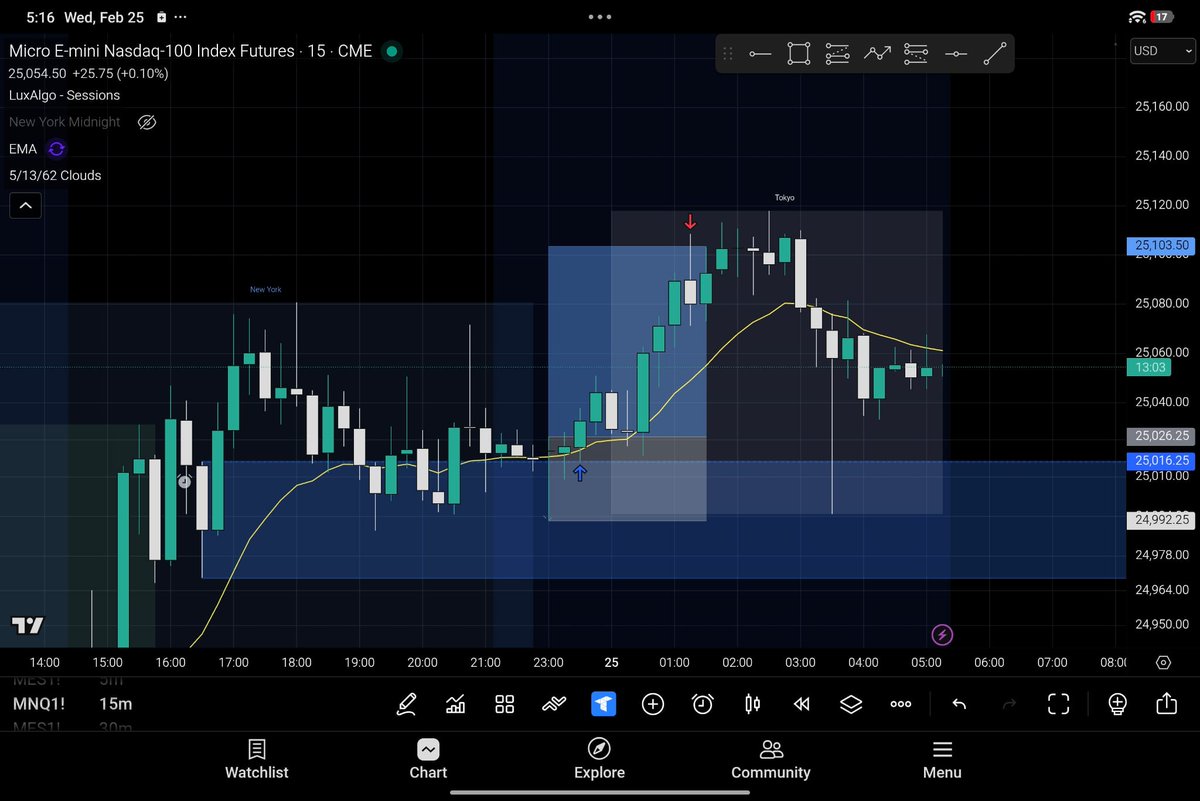Select the LuxAlgo - Sessions indicator label
1200x801 pixels.
coord(64,95)
